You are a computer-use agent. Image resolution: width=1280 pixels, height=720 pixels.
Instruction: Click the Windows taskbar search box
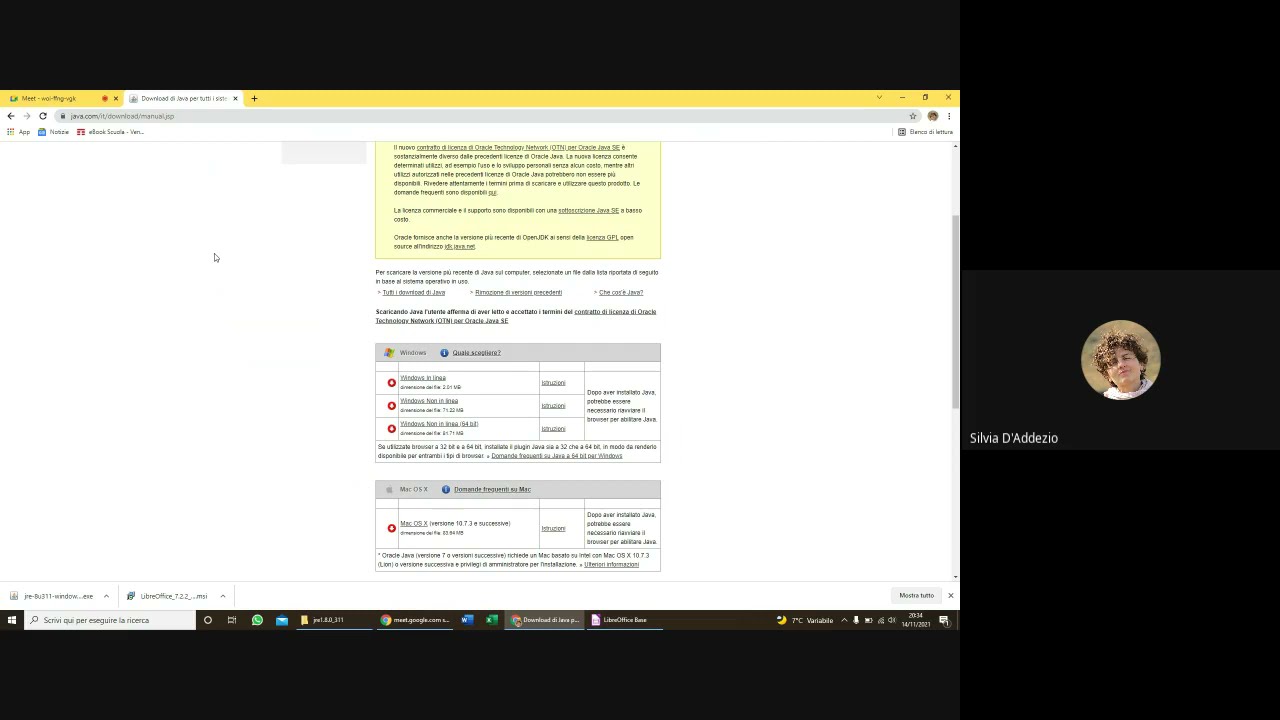[x=110, y=620]
